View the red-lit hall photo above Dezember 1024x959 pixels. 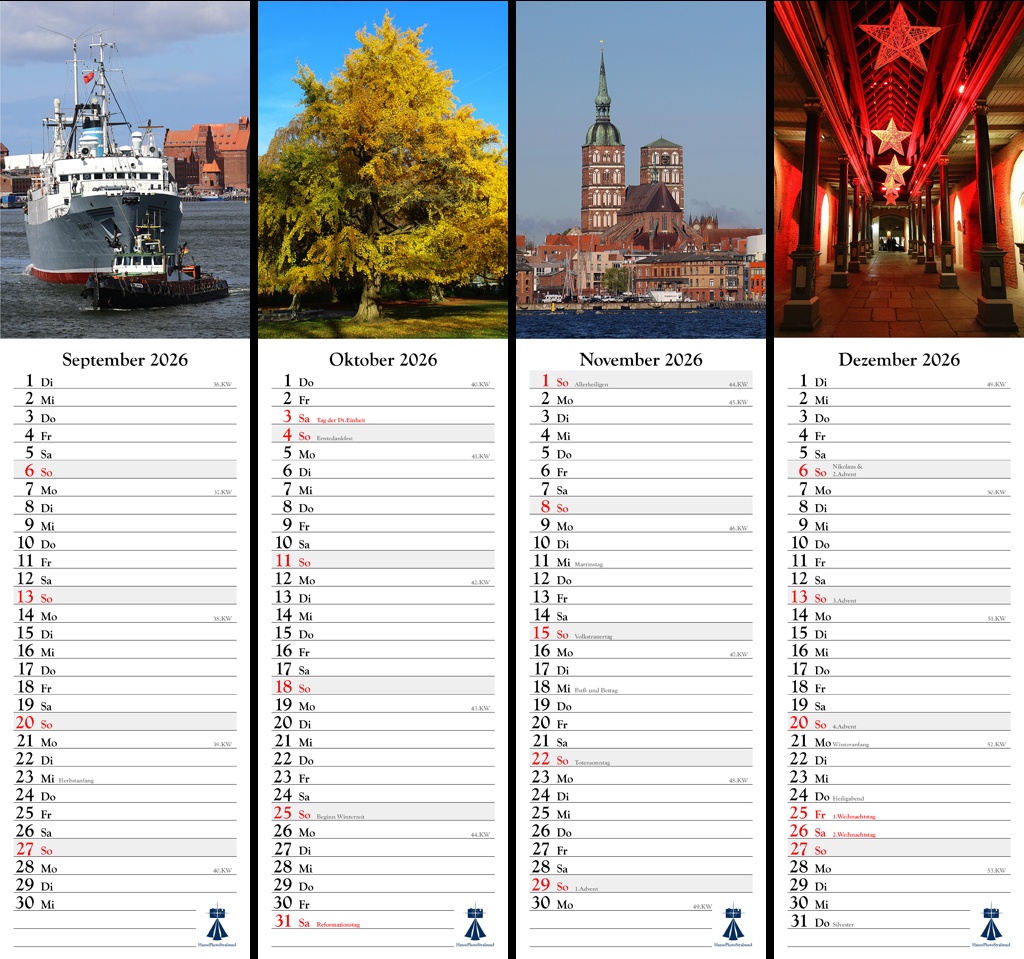[896, 170]
